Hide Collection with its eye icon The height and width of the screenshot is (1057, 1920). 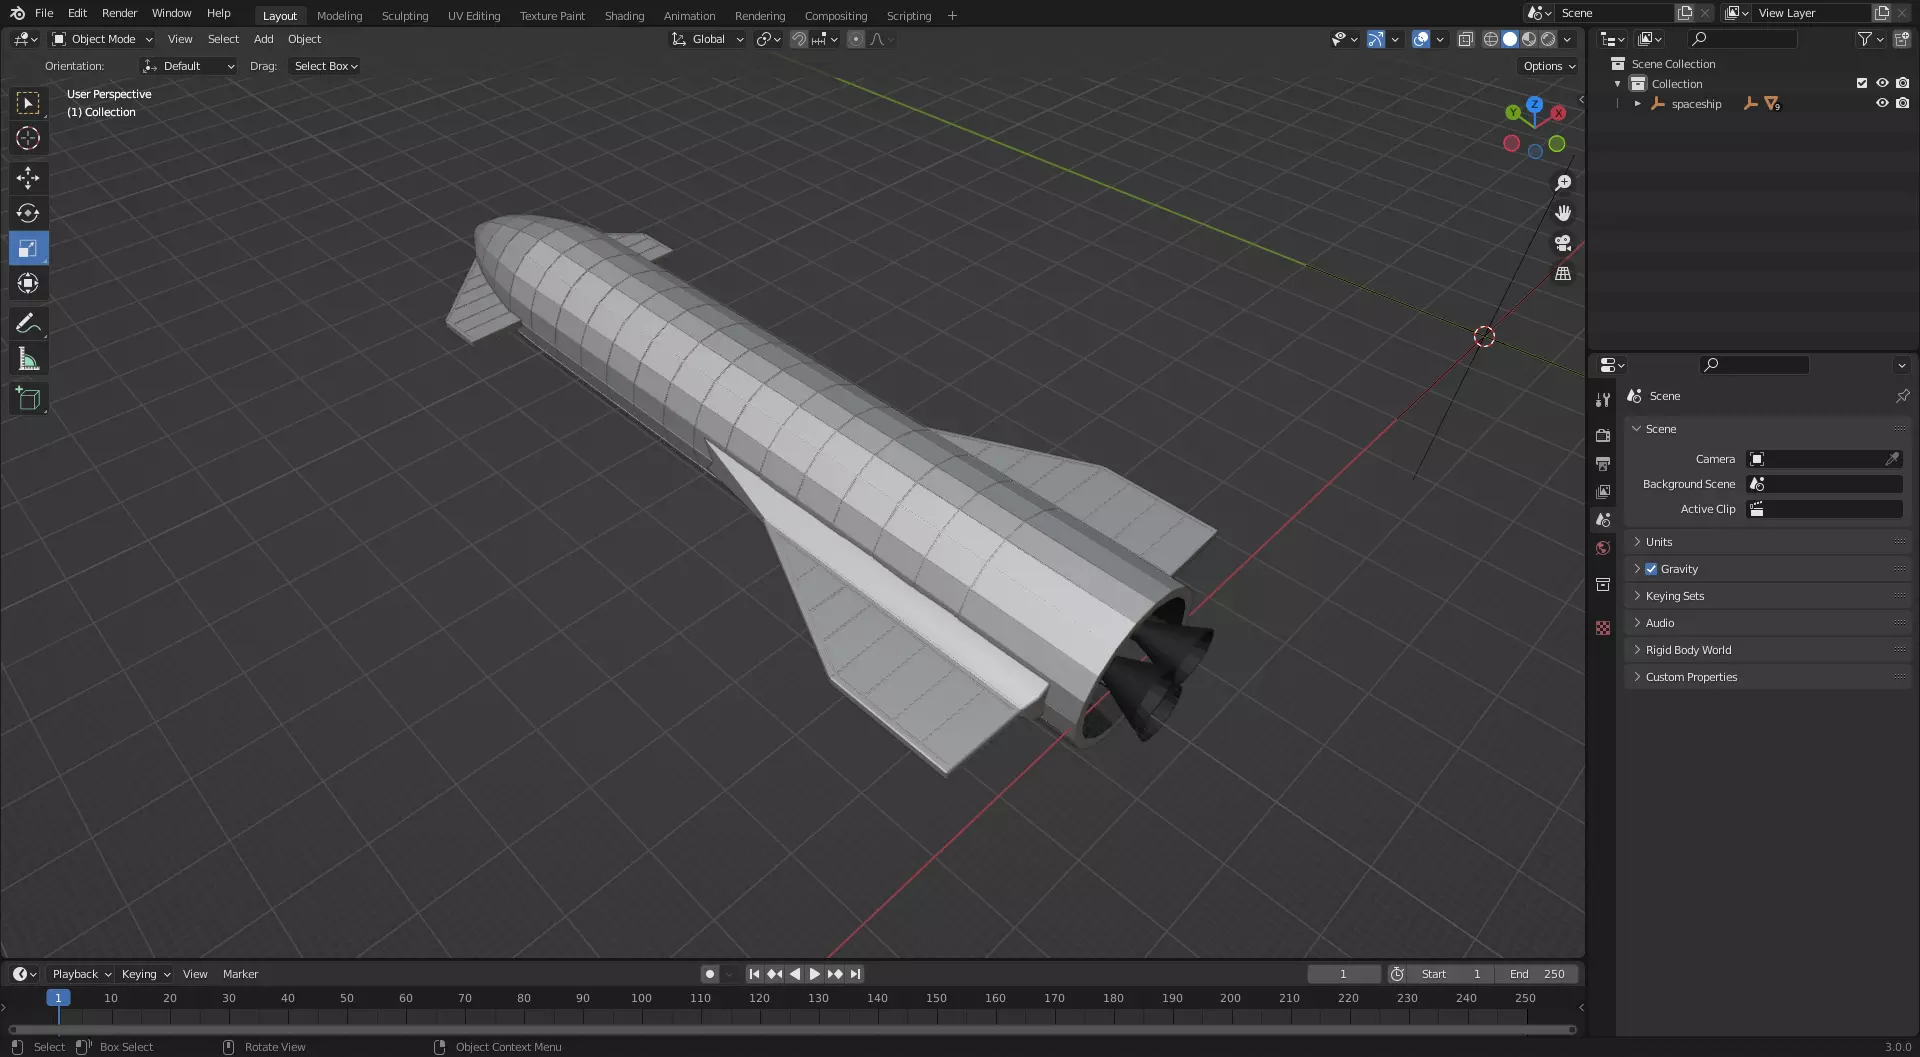click(1882, 83)
